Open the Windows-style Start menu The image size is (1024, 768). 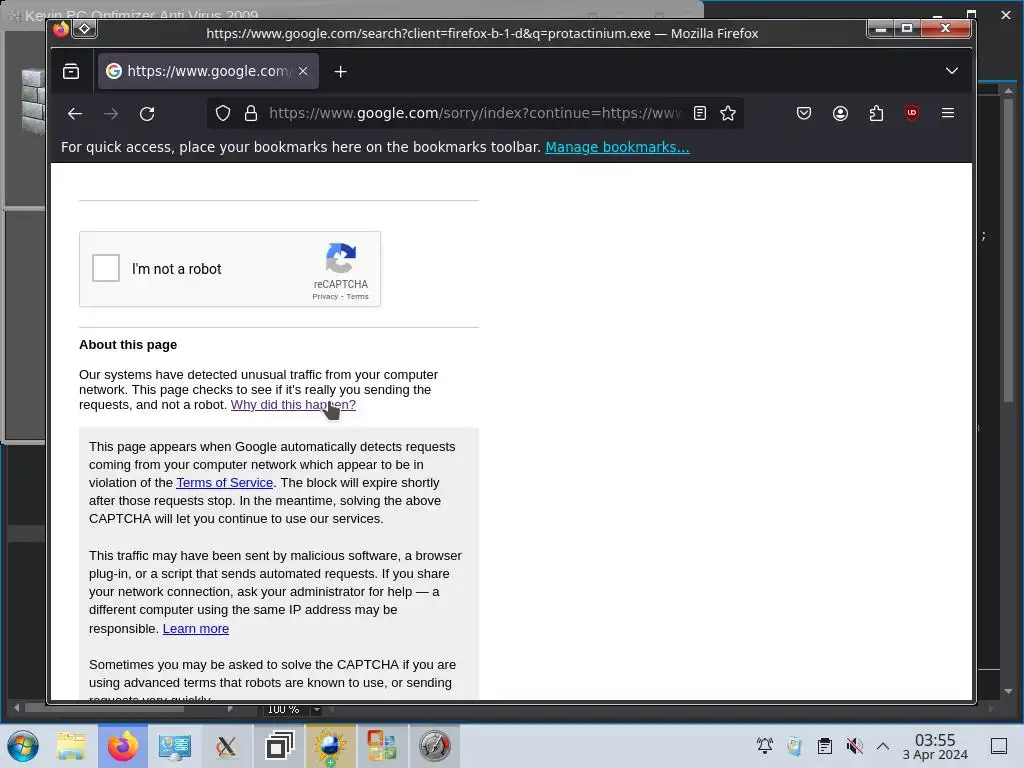click(x=23, y=746)
